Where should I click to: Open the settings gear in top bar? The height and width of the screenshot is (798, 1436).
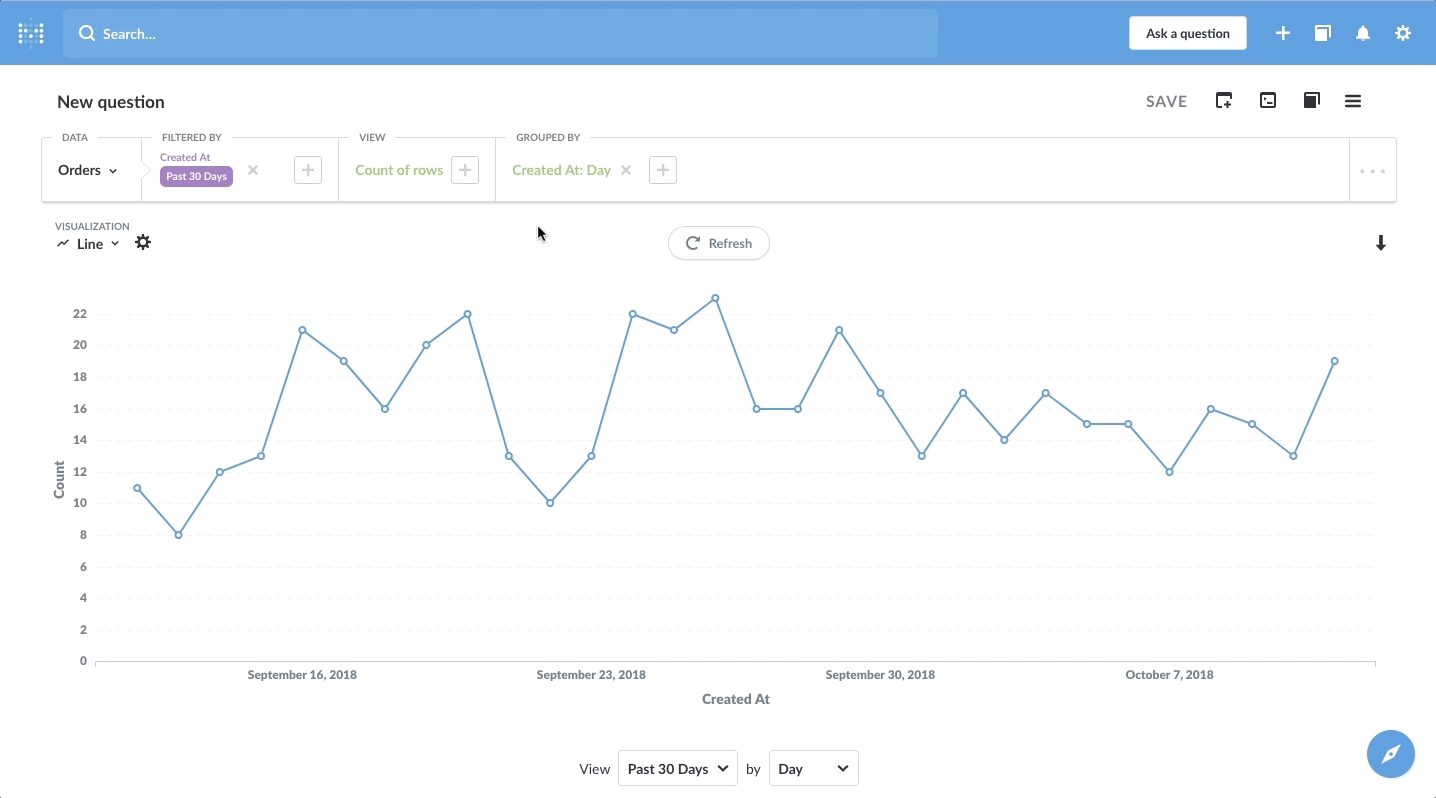tap(1403, 33)
